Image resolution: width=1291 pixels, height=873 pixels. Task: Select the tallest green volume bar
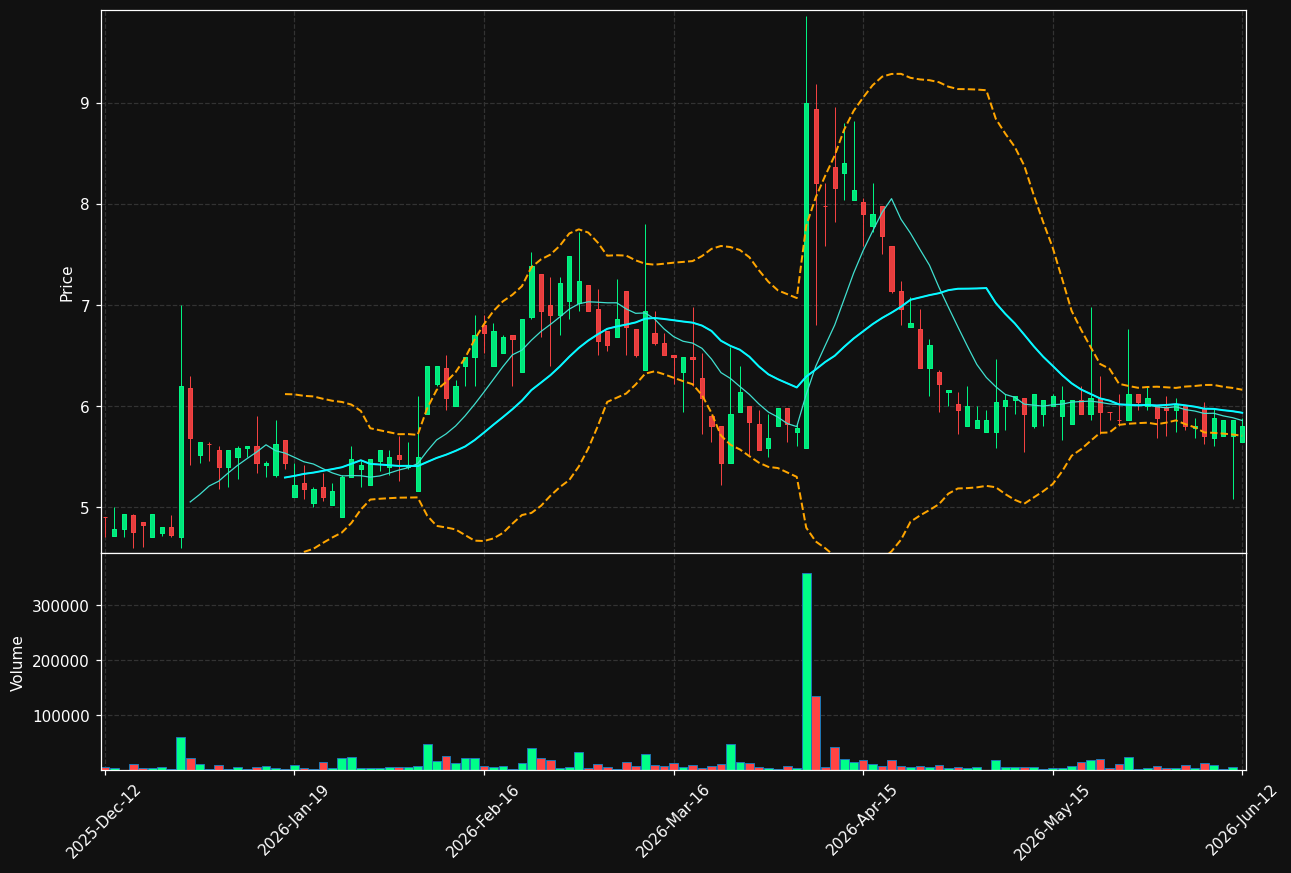point(807,671)
